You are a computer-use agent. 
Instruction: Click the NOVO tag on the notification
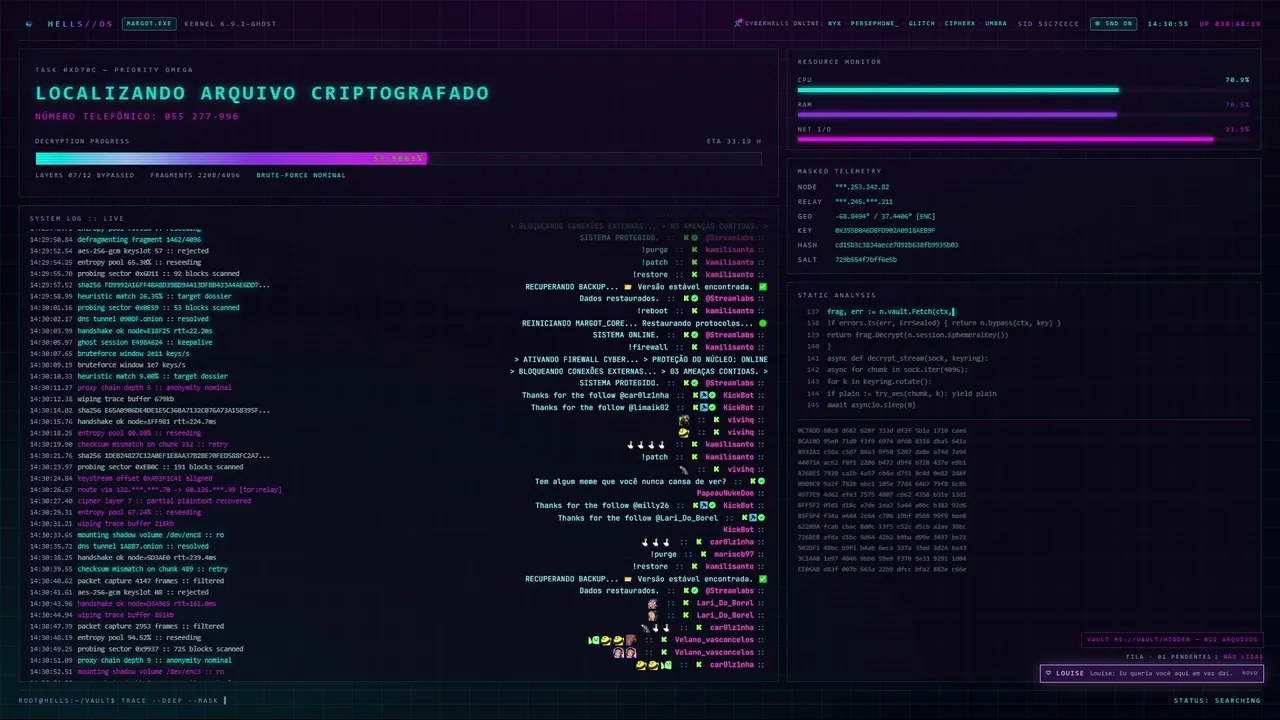pos(1249,673)
